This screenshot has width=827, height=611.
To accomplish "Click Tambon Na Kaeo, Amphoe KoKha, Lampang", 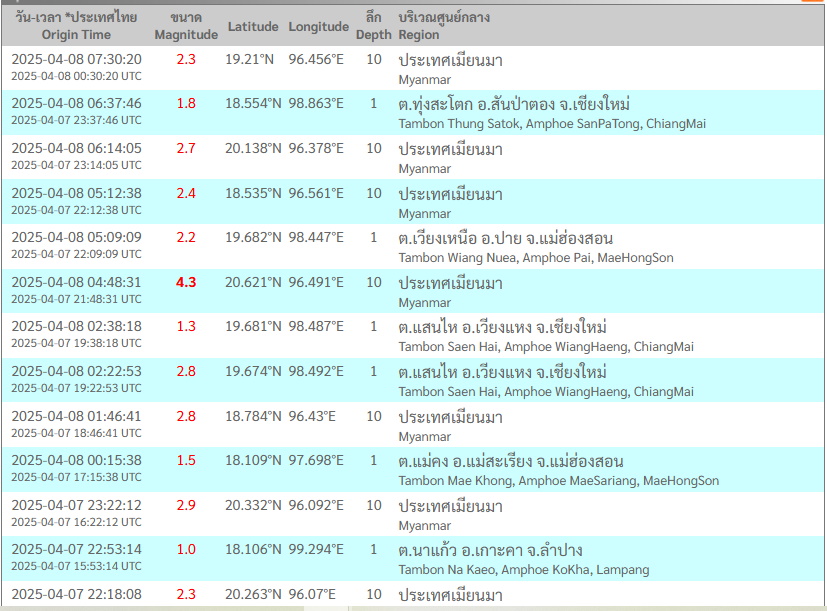I will click(x=524, y=570).
